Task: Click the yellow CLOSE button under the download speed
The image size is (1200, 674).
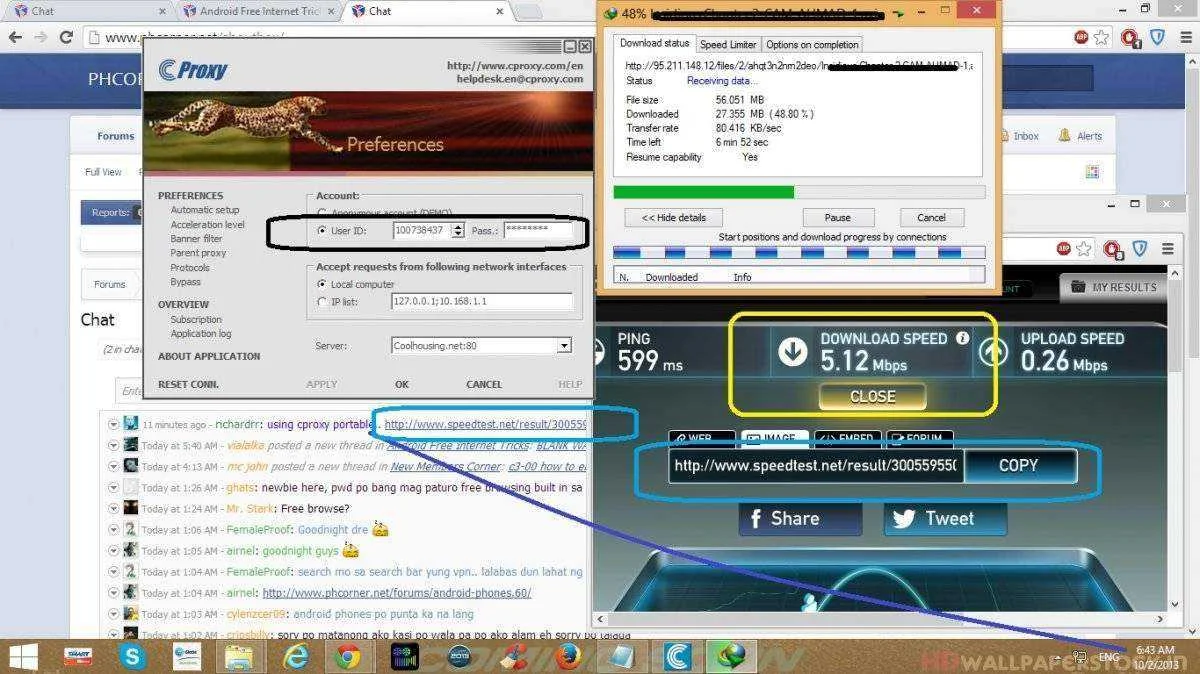Action: click(872, 396)
